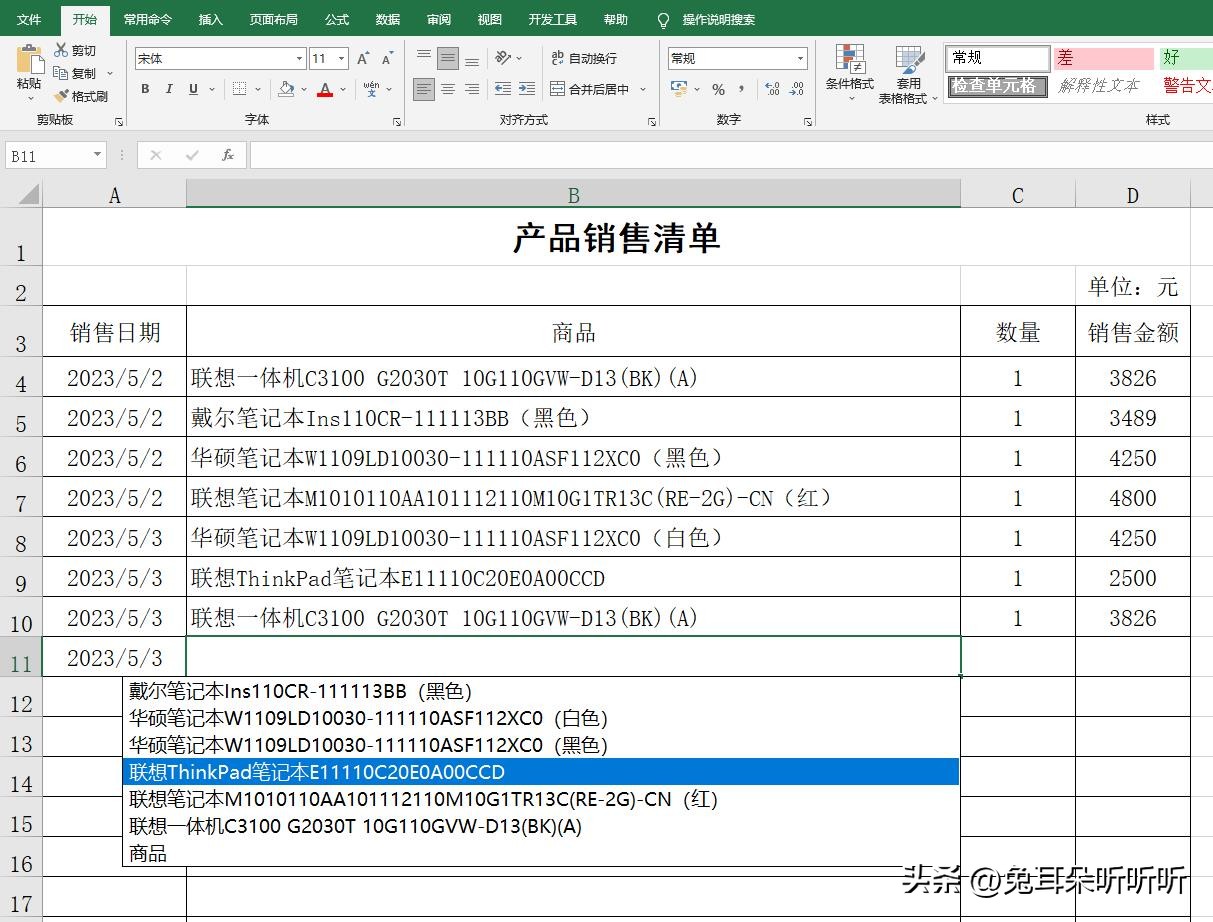
Task: Increase the cell indent
Action: tap(527, 89)
